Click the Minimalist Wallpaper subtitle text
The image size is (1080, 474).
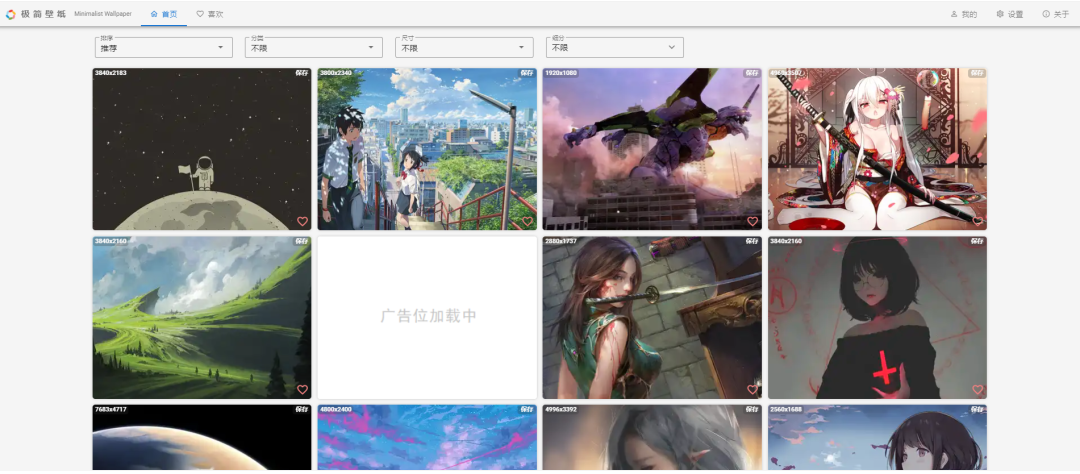click(103, 14)
